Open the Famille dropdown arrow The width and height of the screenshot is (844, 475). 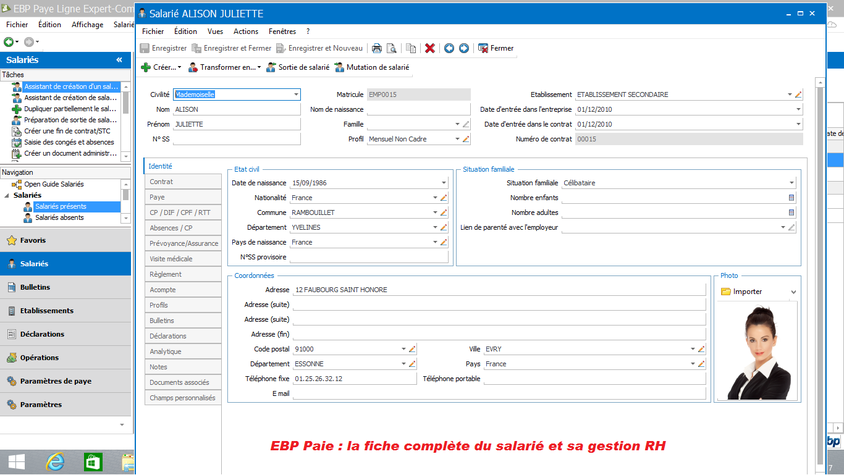coord(458,124)
